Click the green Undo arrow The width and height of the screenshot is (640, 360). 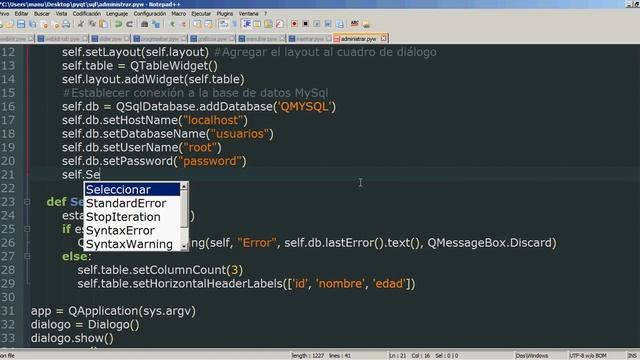coord(118,24)
